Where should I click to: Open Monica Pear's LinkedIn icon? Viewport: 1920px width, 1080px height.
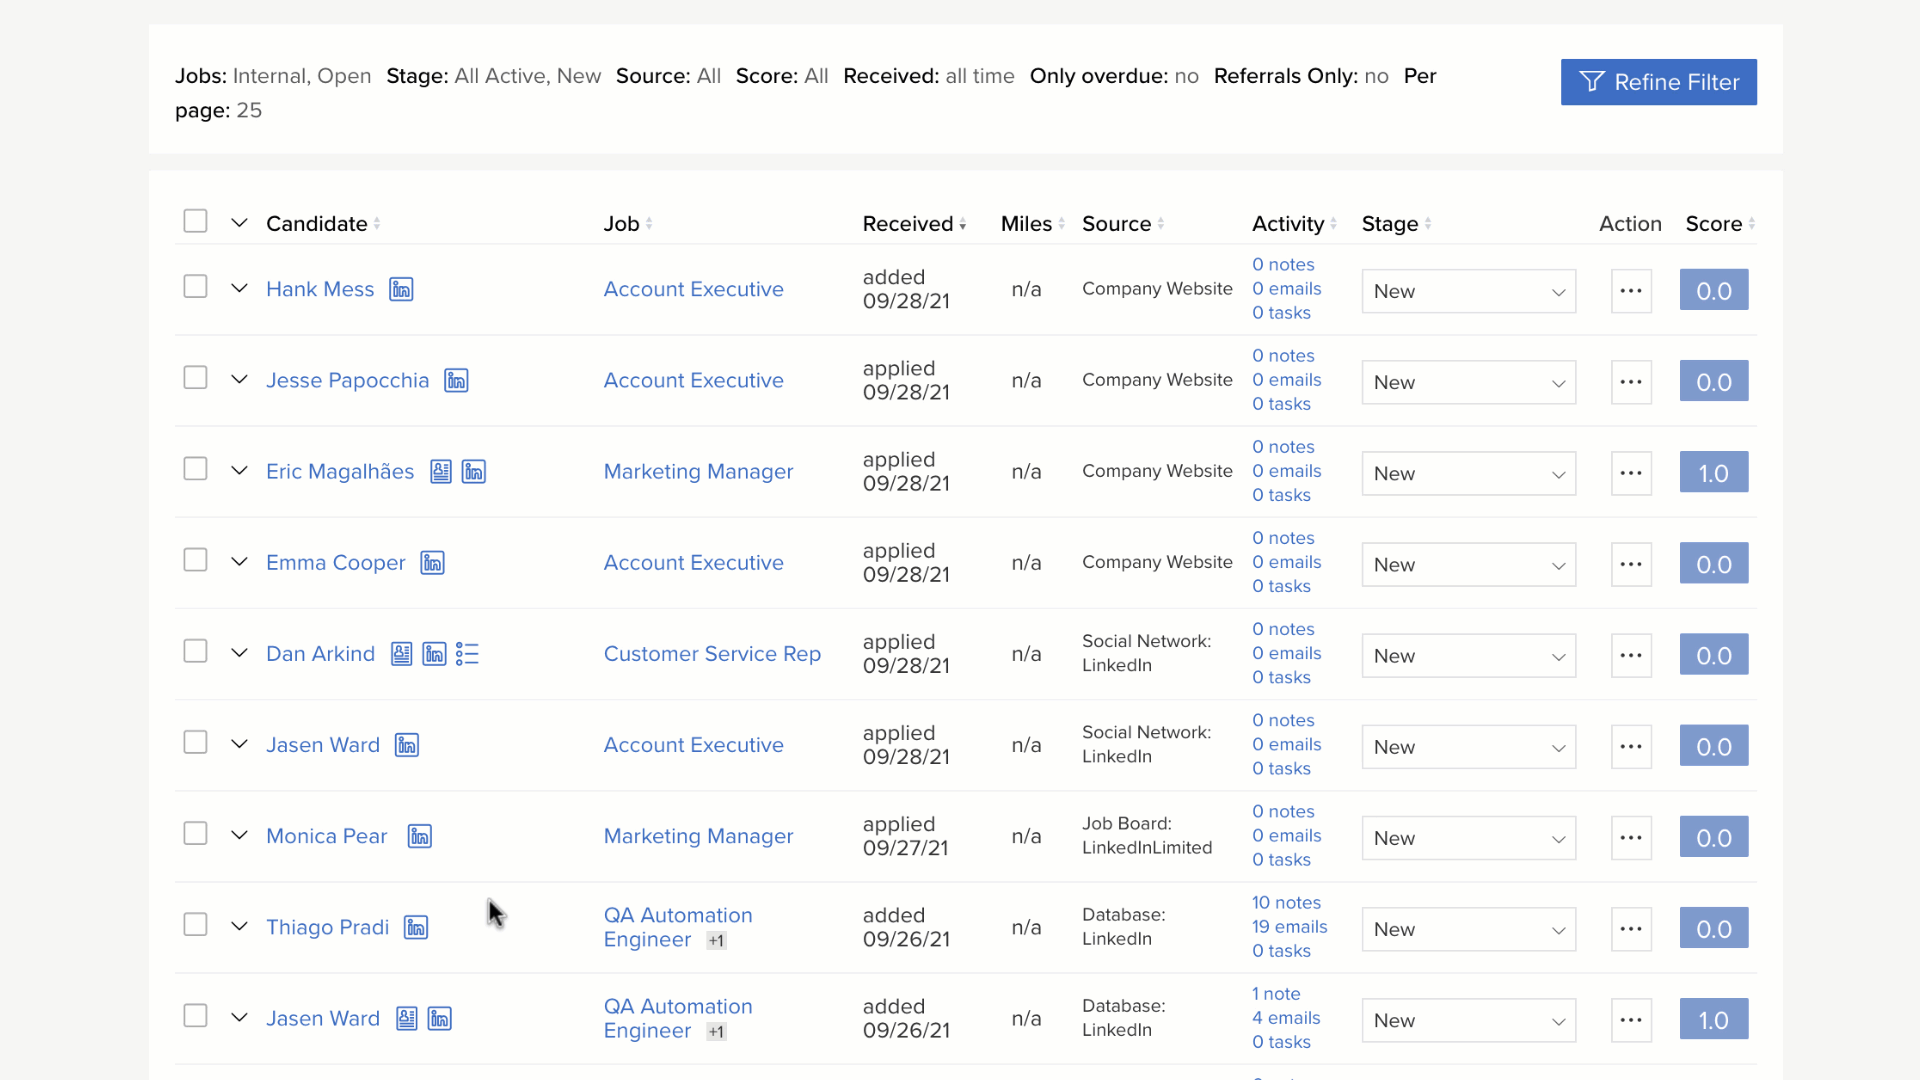[x=420, y=837]
